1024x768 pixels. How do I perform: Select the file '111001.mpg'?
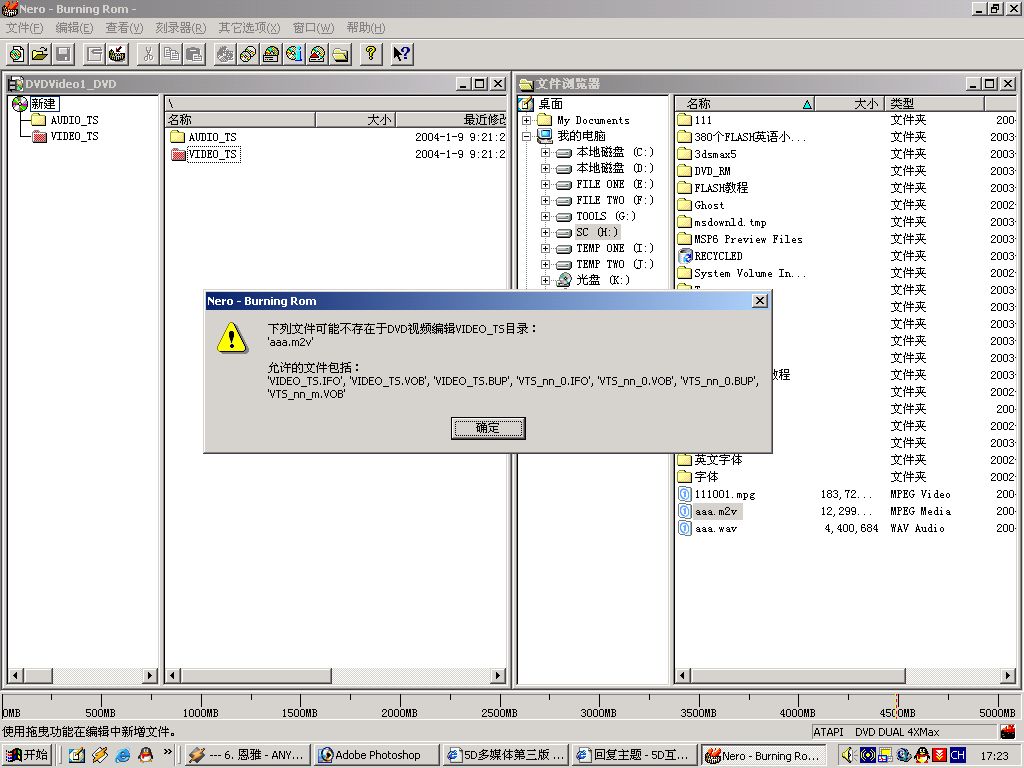coord(717,494)
